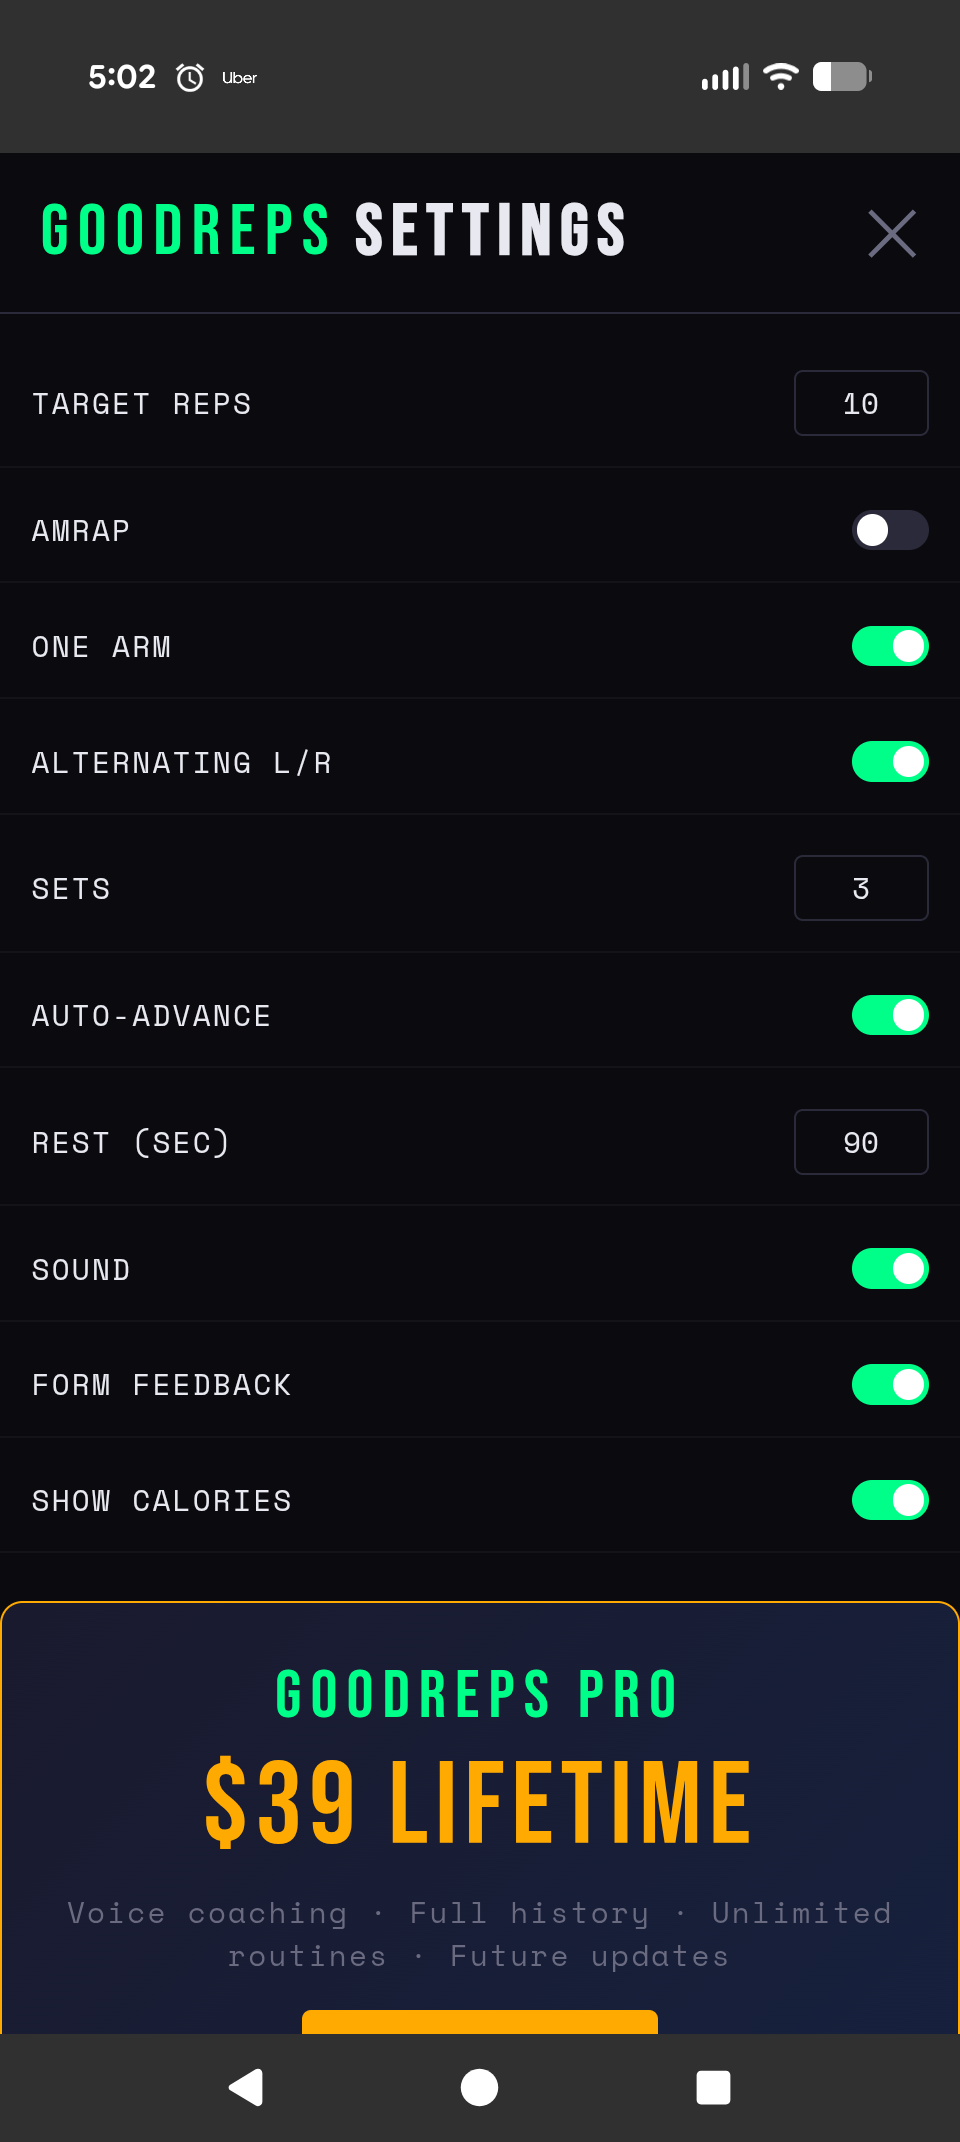Viewport: 960px width, 2142px height.
Task: Tap the Android back navigation triangle
Action: coord(246,2087)
